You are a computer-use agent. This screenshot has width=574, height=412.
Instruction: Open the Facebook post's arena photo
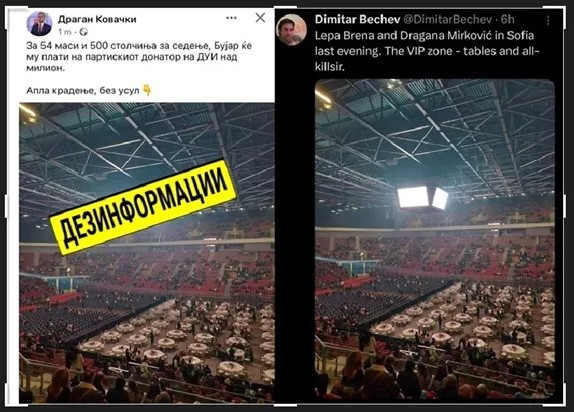tap(147, 253)
